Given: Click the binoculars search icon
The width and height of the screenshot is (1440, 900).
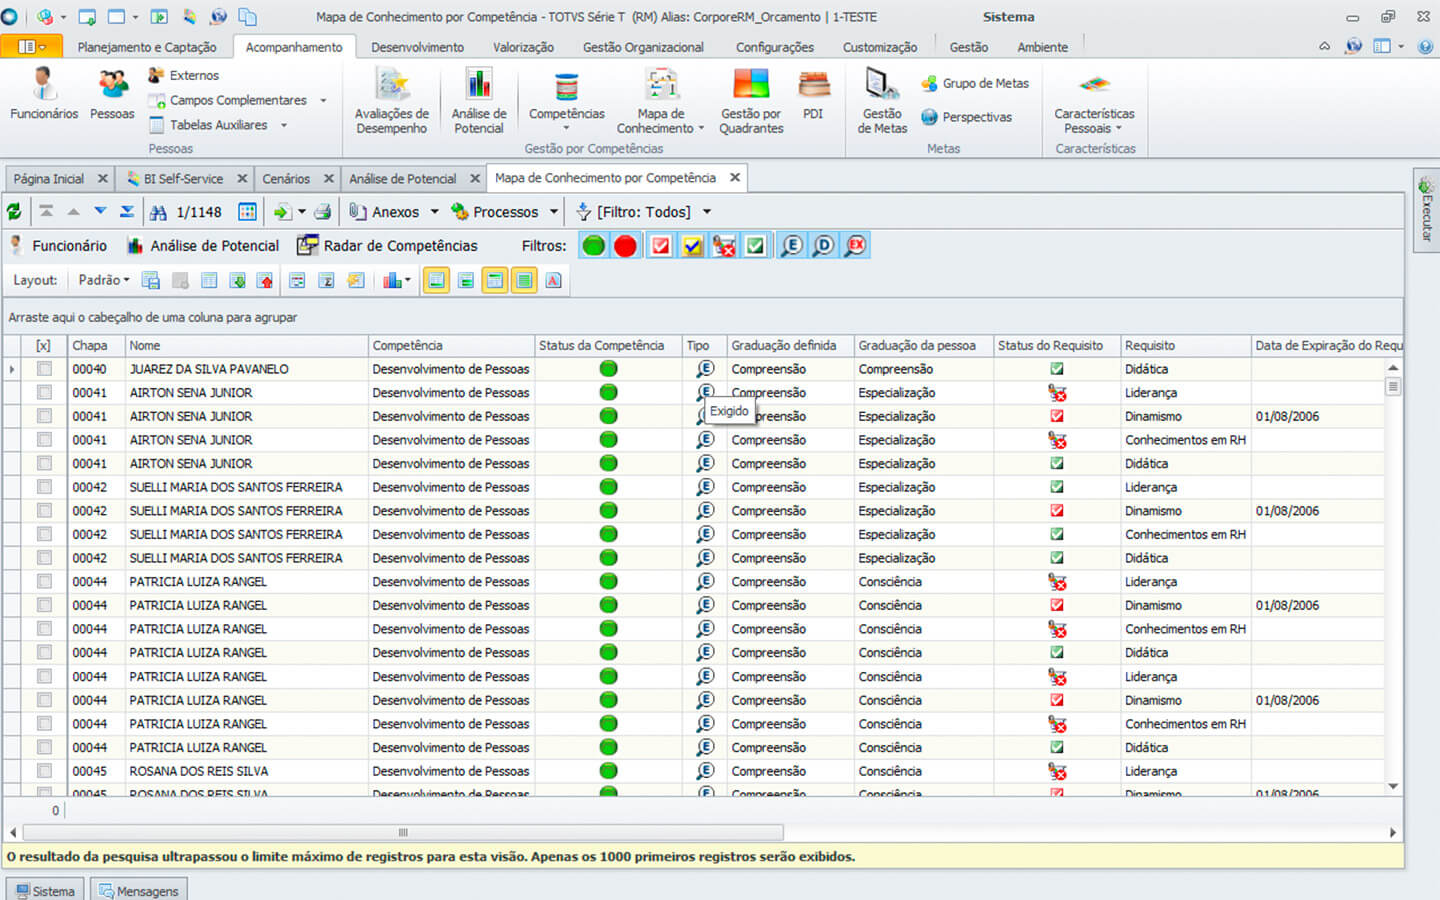Looking at the screenshot, I should tap(158, 212).
